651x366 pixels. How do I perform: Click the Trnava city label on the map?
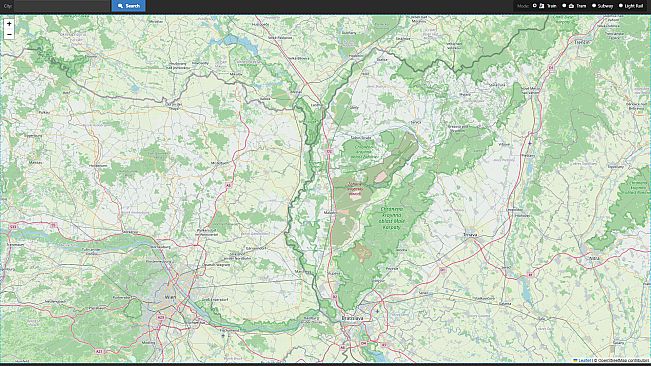point(470,235)
